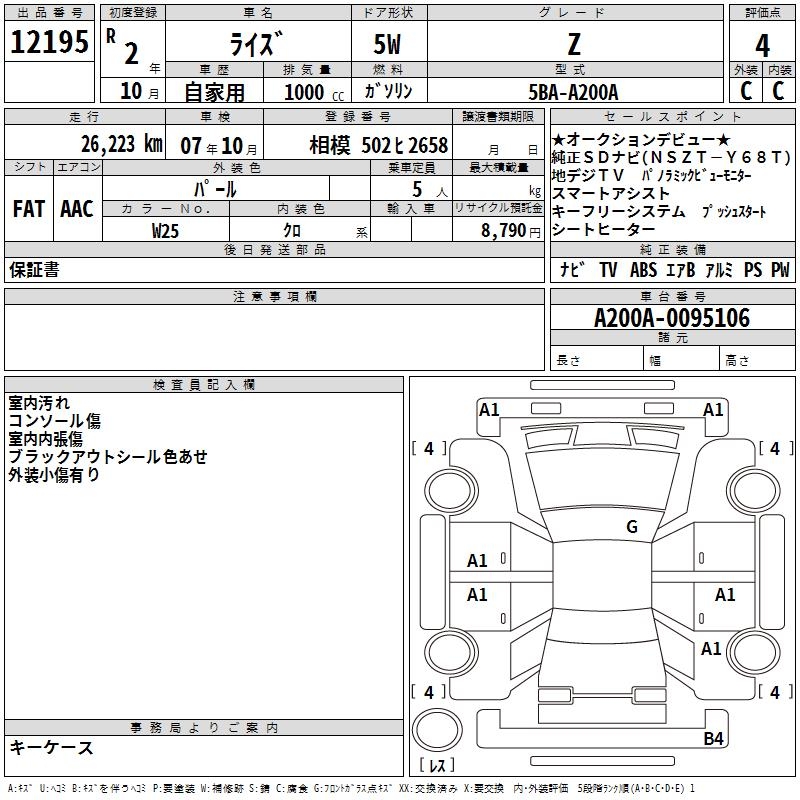Click inspector note コンソール傷
Image resolution: width=800 pixels, height=800 pixels.
pos(55,421)
